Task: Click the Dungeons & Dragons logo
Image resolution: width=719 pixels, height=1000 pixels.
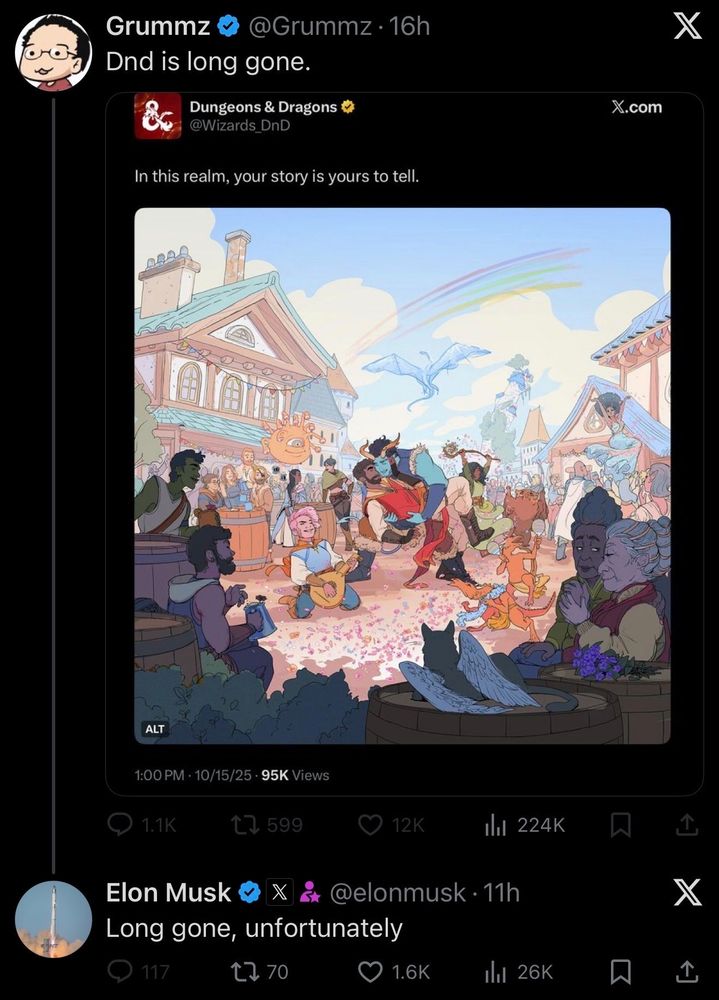Action: (x=158, y=116)
